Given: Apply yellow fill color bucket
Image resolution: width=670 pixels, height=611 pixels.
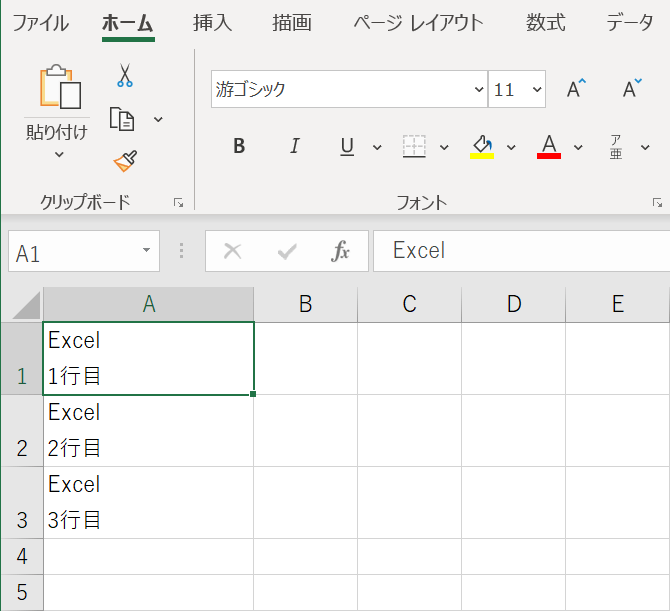Looking at the screenshot, I should coord(482,147).
